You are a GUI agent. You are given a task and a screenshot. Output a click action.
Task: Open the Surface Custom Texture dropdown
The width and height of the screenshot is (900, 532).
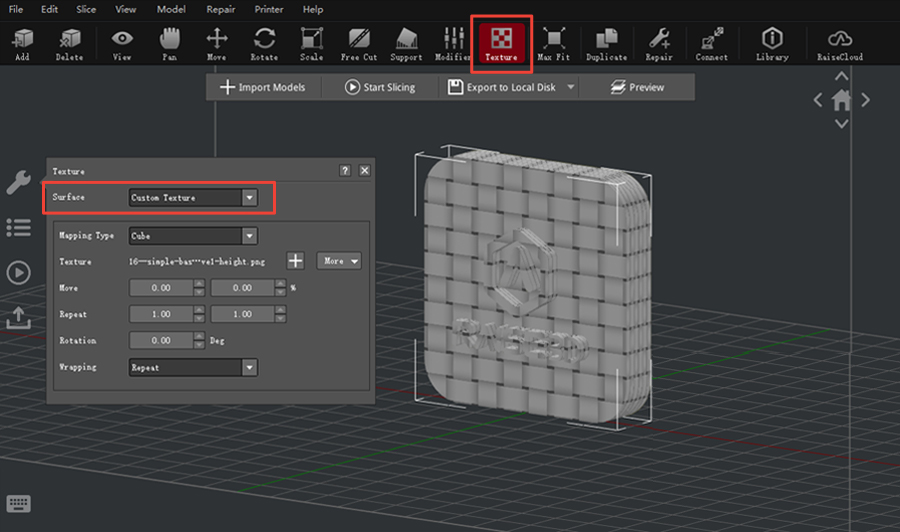193,197
